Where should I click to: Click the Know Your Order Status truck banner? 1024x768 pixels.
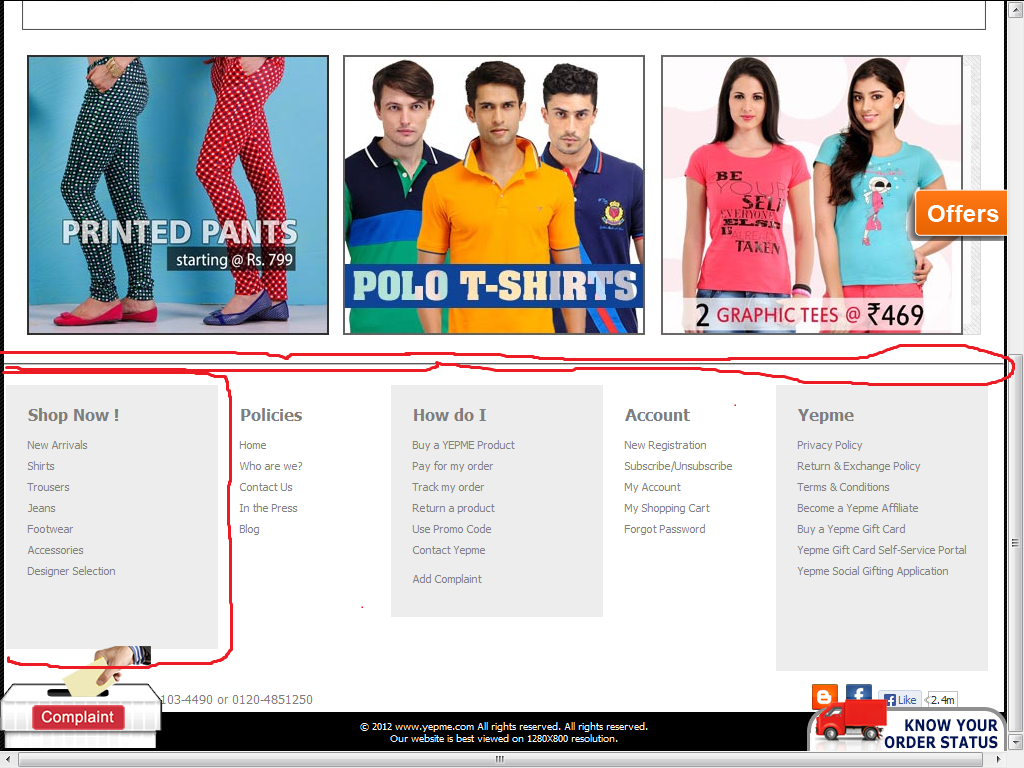[x=907, y=728]
